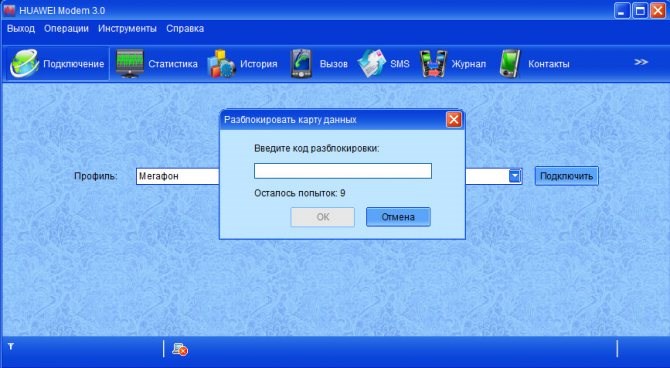Open the Инструменты menu
Image resolution: width=670 pixels, height=368 pixels.
point(127,29)
